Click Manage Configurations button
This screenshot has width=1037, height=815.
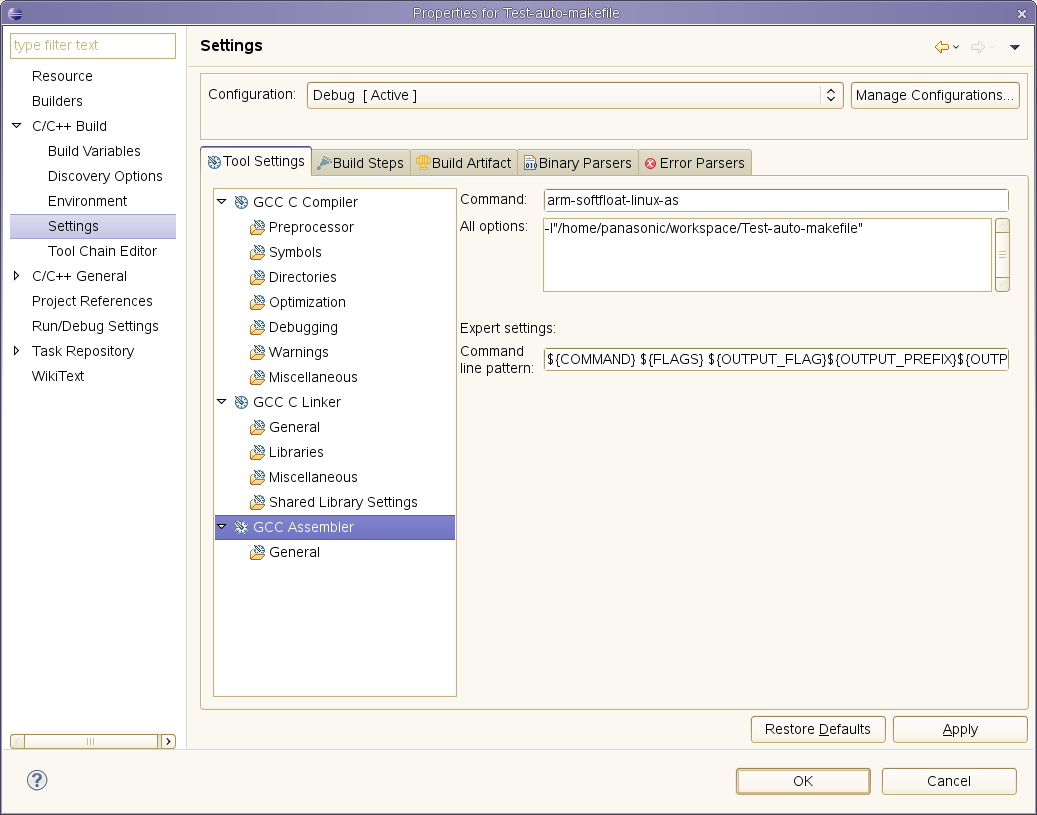click(934, 95)
